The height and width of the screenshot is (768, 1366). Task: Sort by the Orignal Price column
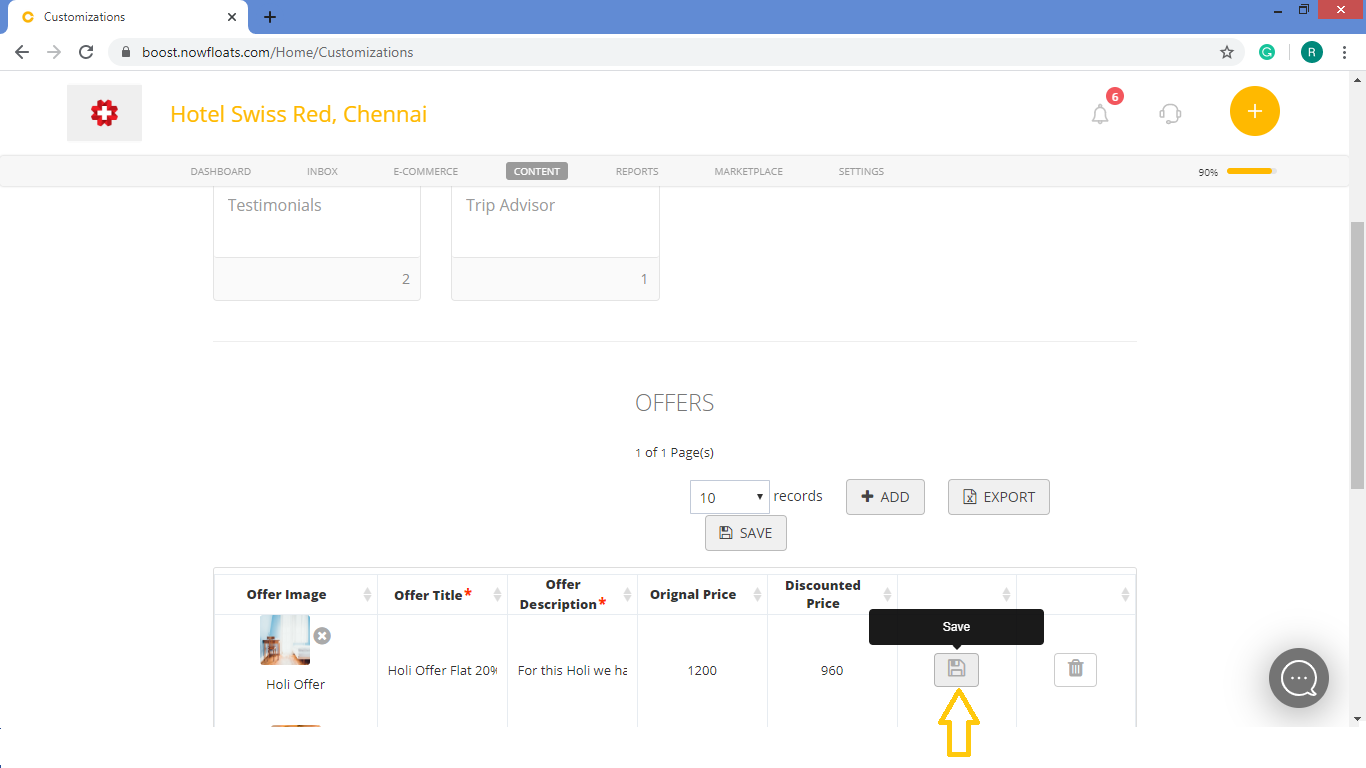coord(703,594)
